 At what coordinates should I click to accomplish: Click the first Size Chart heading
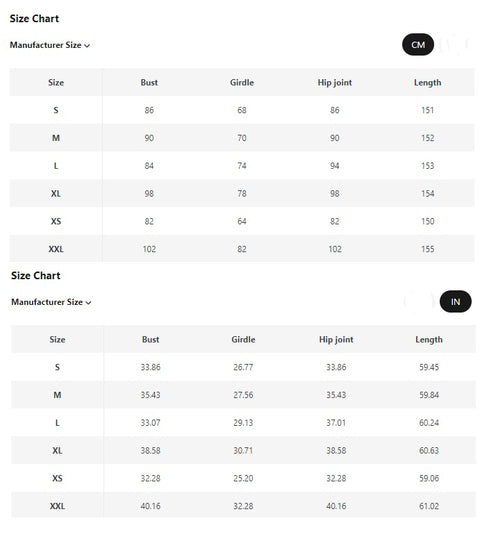pyautogui.click(x=34, y=19)
